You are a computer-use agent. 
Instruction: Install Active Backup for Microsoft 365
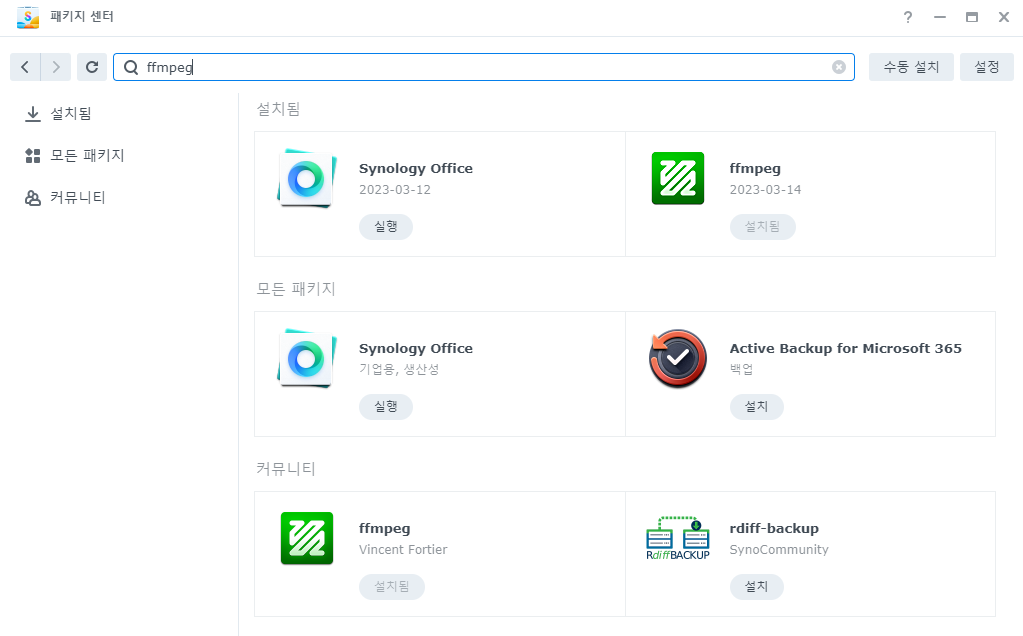click(x=756, y=406)
